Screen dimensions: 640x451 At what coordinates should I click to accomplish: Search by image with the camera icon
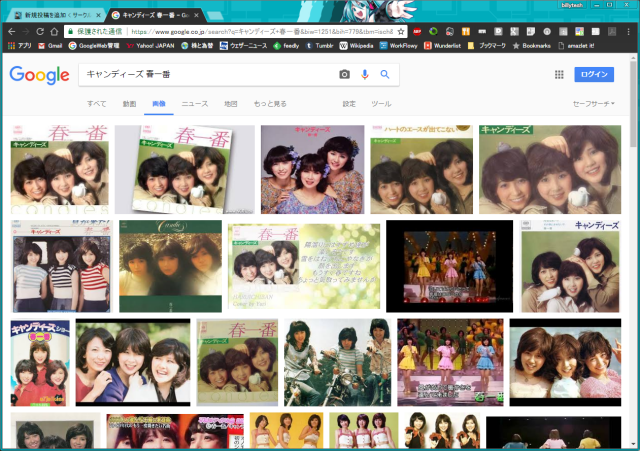pos(344,74)
